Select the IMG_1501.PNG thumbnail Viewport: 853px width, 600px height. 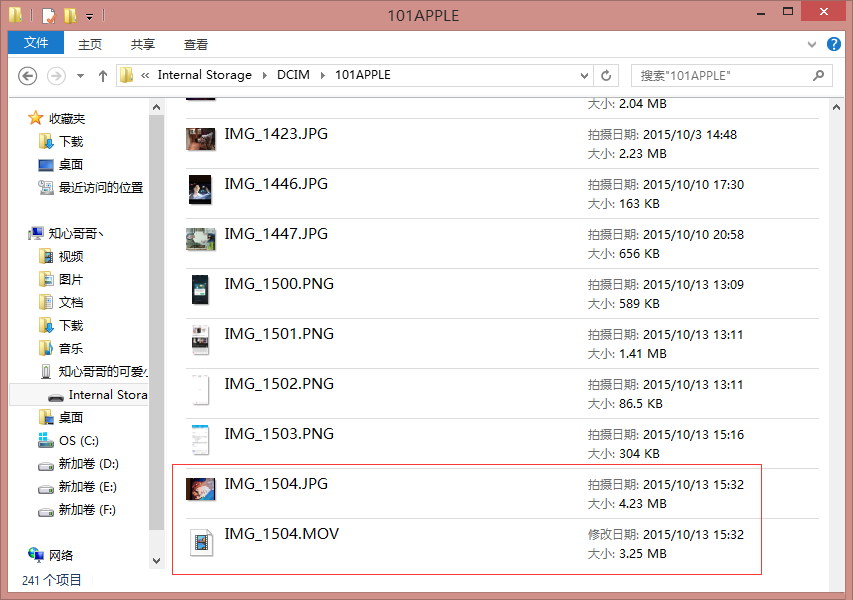(200, 339)
